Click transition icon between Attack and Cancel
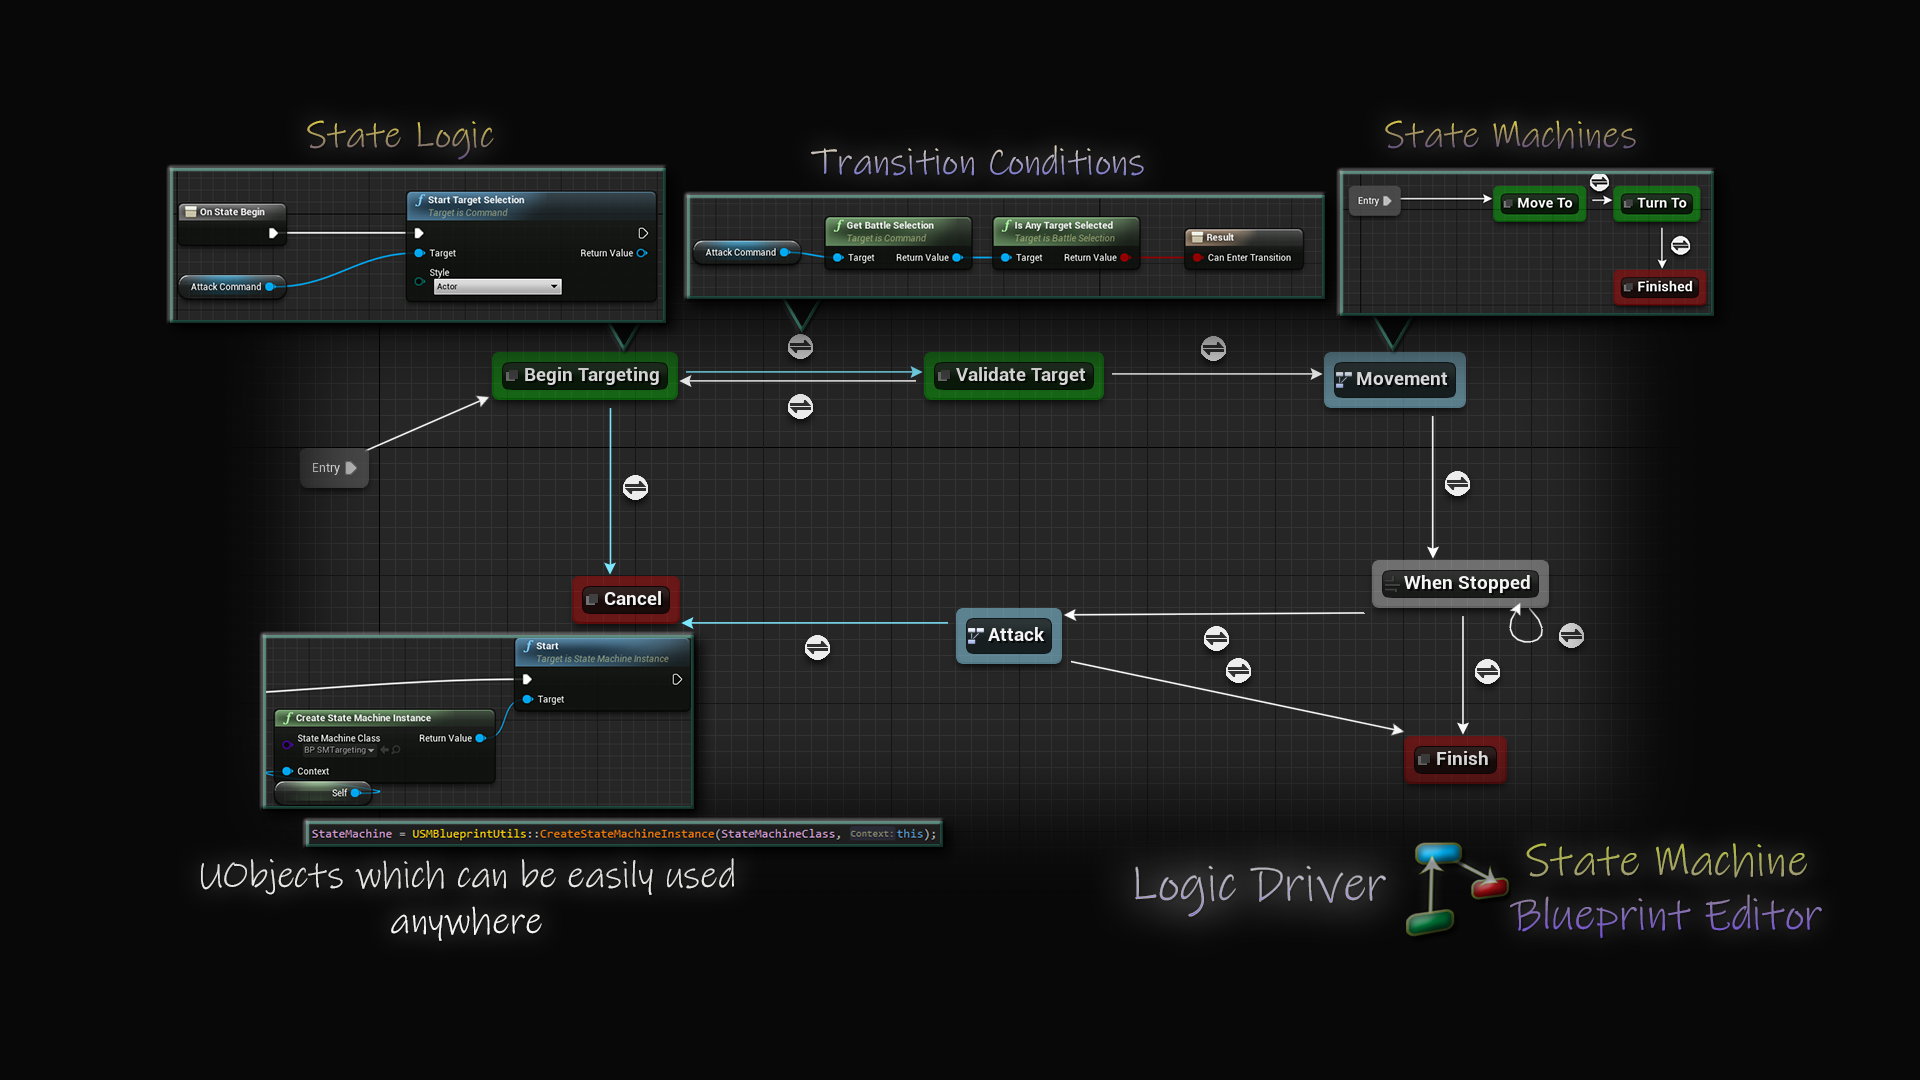 (x=817, y=648)
